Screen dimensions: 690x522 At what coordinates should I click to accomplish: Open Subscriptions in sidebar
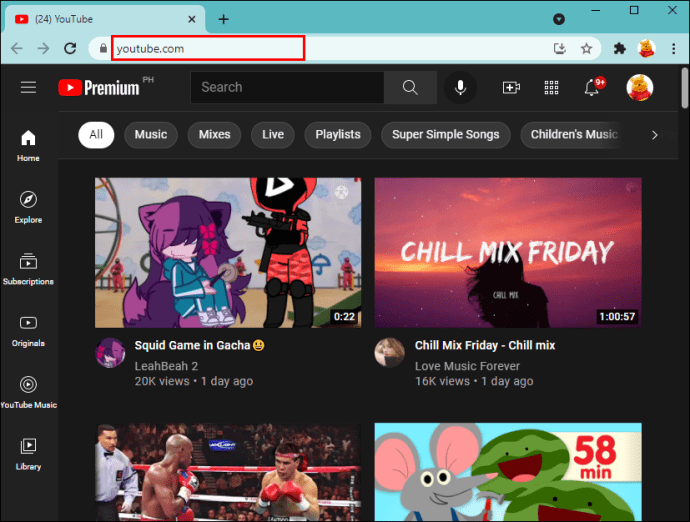pos(28,269)
